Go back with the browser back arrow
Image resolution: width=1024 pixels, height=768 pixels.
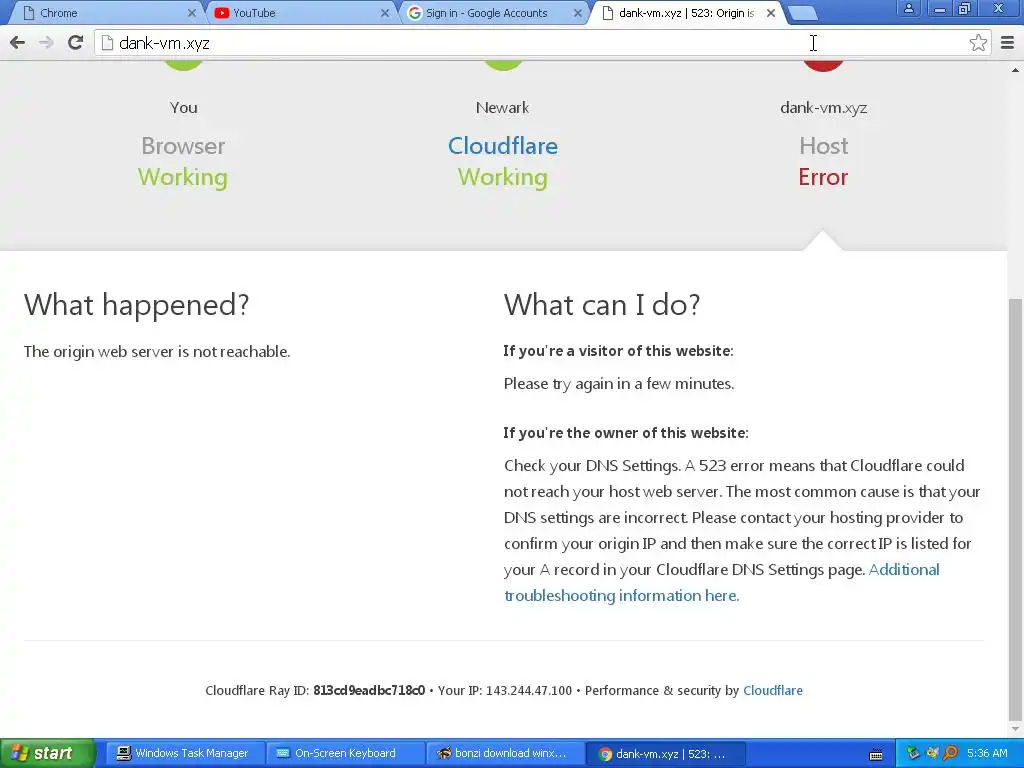(x=18, y=42)
